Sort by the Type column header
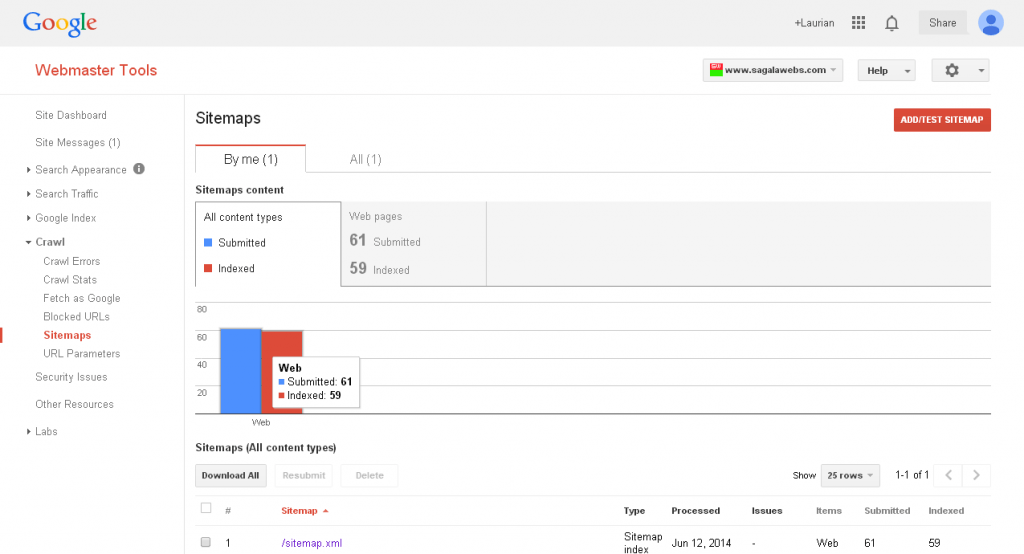The width and height of the screenshot is (1024, 554). [x=634, y=511]
